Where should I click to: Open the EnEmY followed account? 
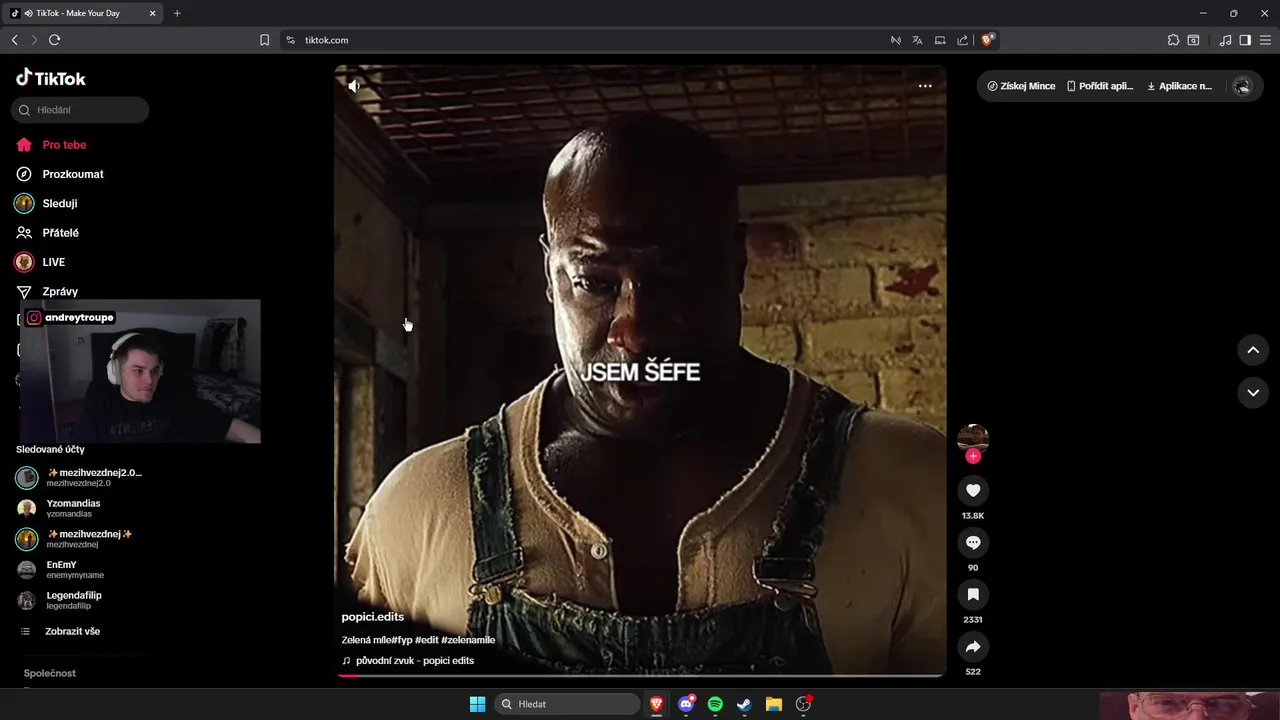[x=62, y=570]
